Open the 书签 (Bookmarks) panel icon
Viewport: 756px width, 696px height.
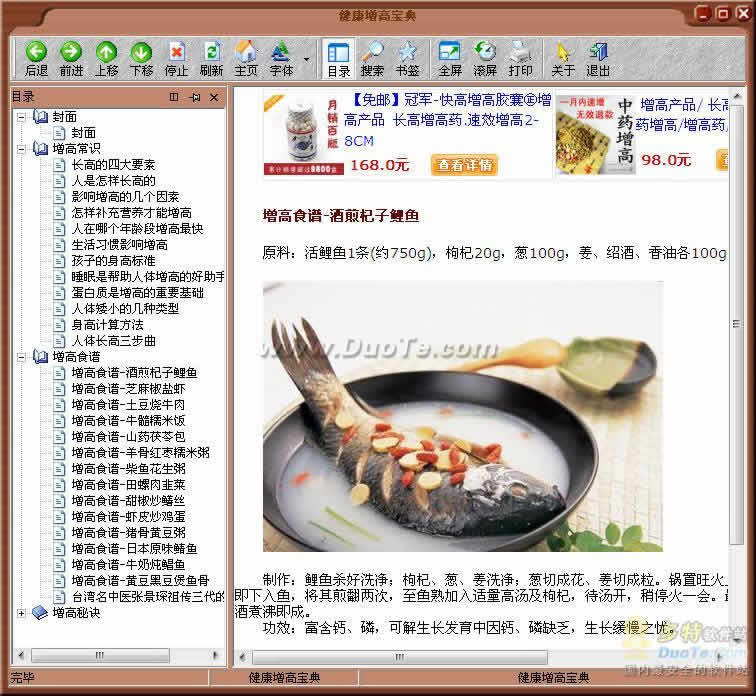click(x=407, y=58)
